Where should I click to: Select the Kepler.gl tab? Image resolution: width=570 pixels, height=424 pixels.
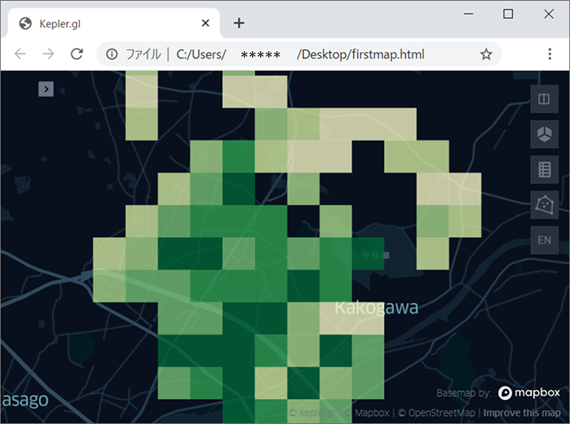click(113, 24)
